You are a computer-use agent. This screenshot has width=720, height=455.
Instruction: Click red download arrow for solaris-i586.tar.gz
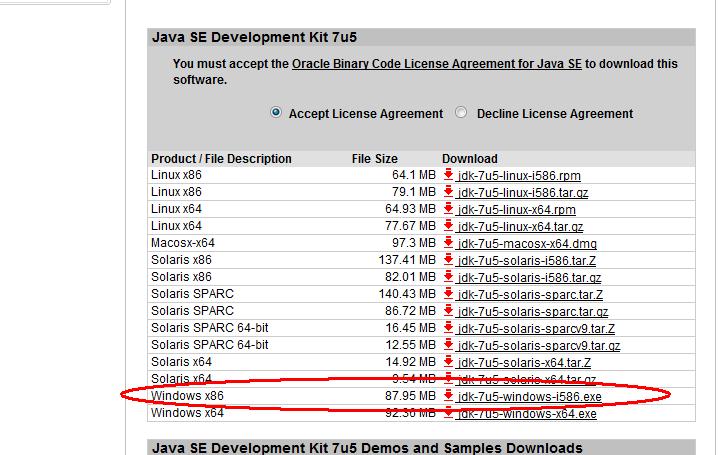449,276
